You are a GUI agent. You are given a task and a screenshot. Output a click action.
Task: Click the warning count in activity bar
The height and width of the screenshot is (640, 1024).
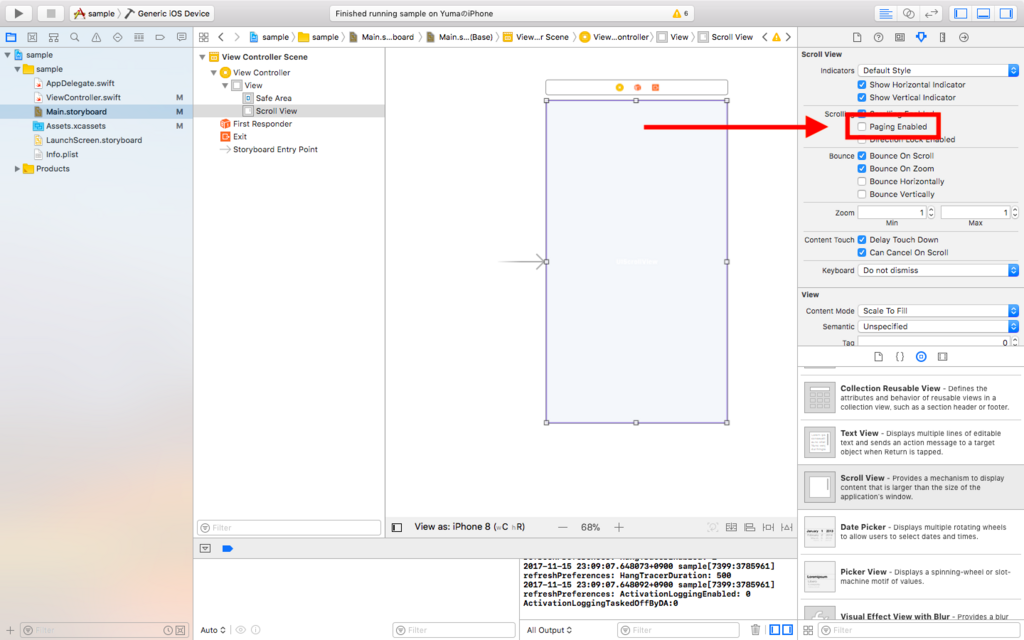tap(680, 13)
